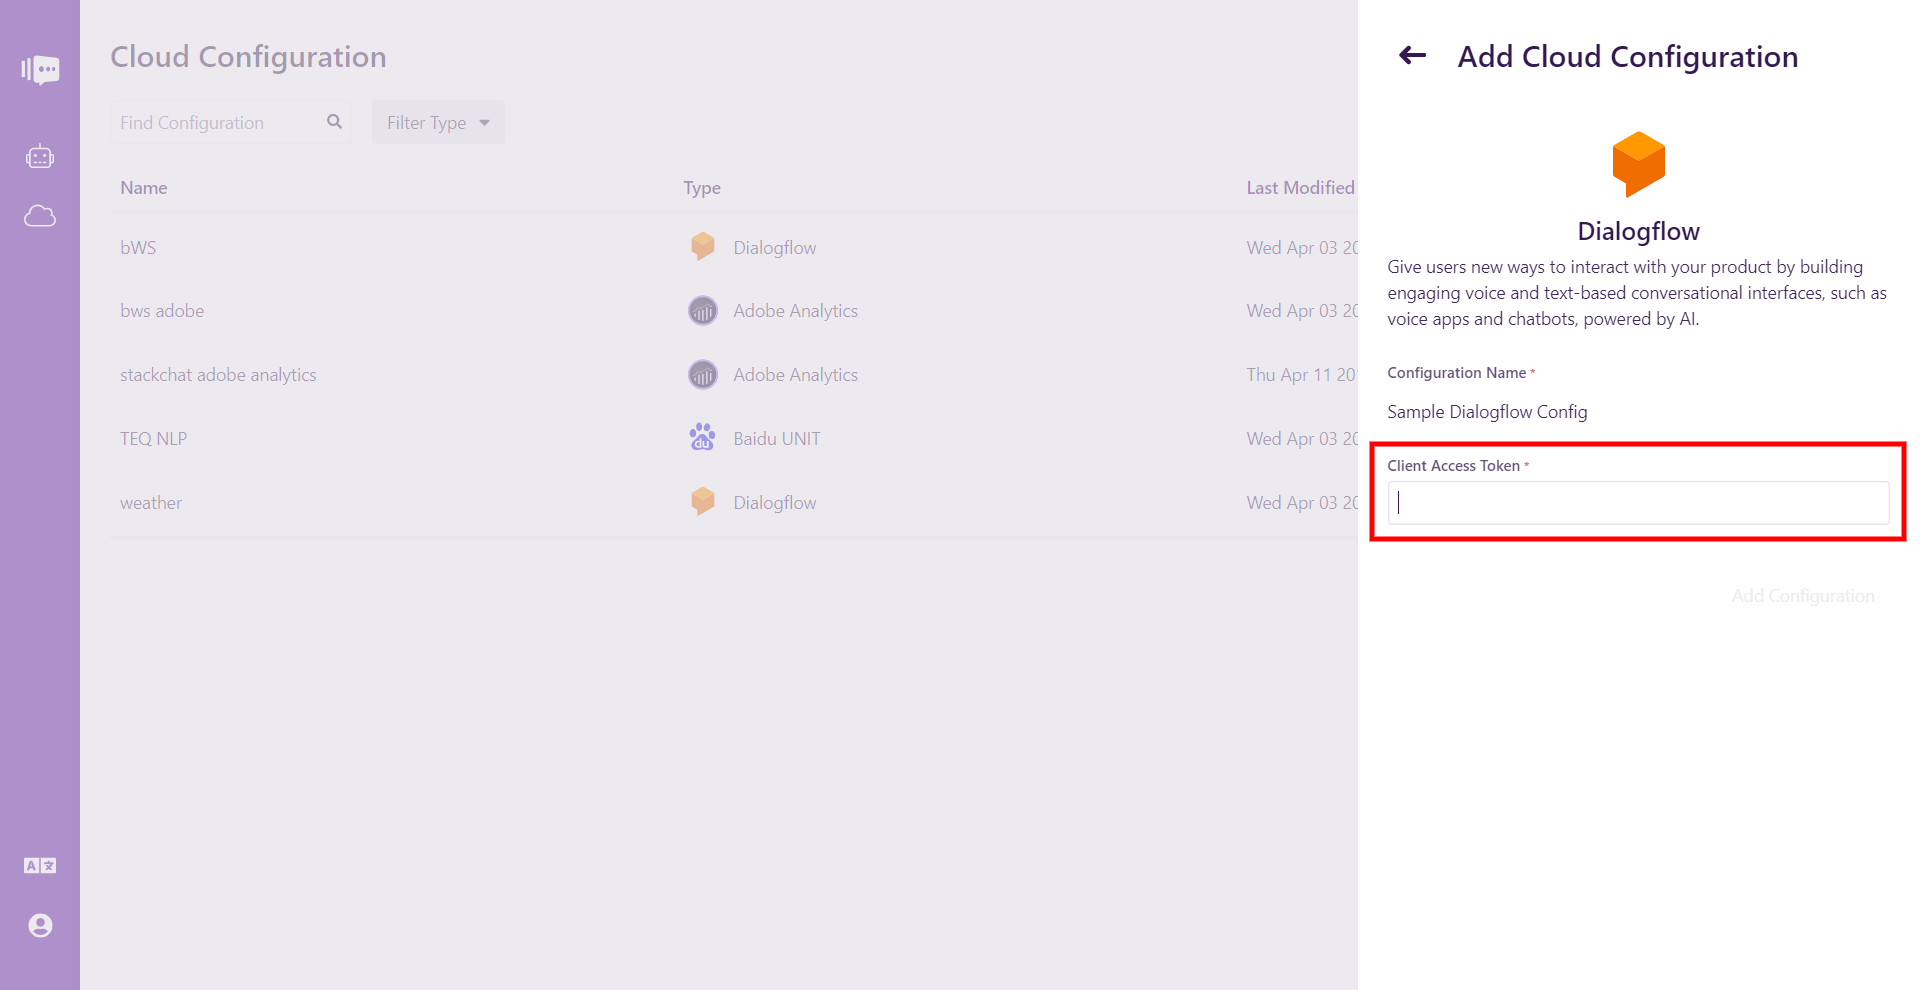Click the Client Access Token input field
Viewport: 1920px width, 990px height.
click(x=1638, y=503)
